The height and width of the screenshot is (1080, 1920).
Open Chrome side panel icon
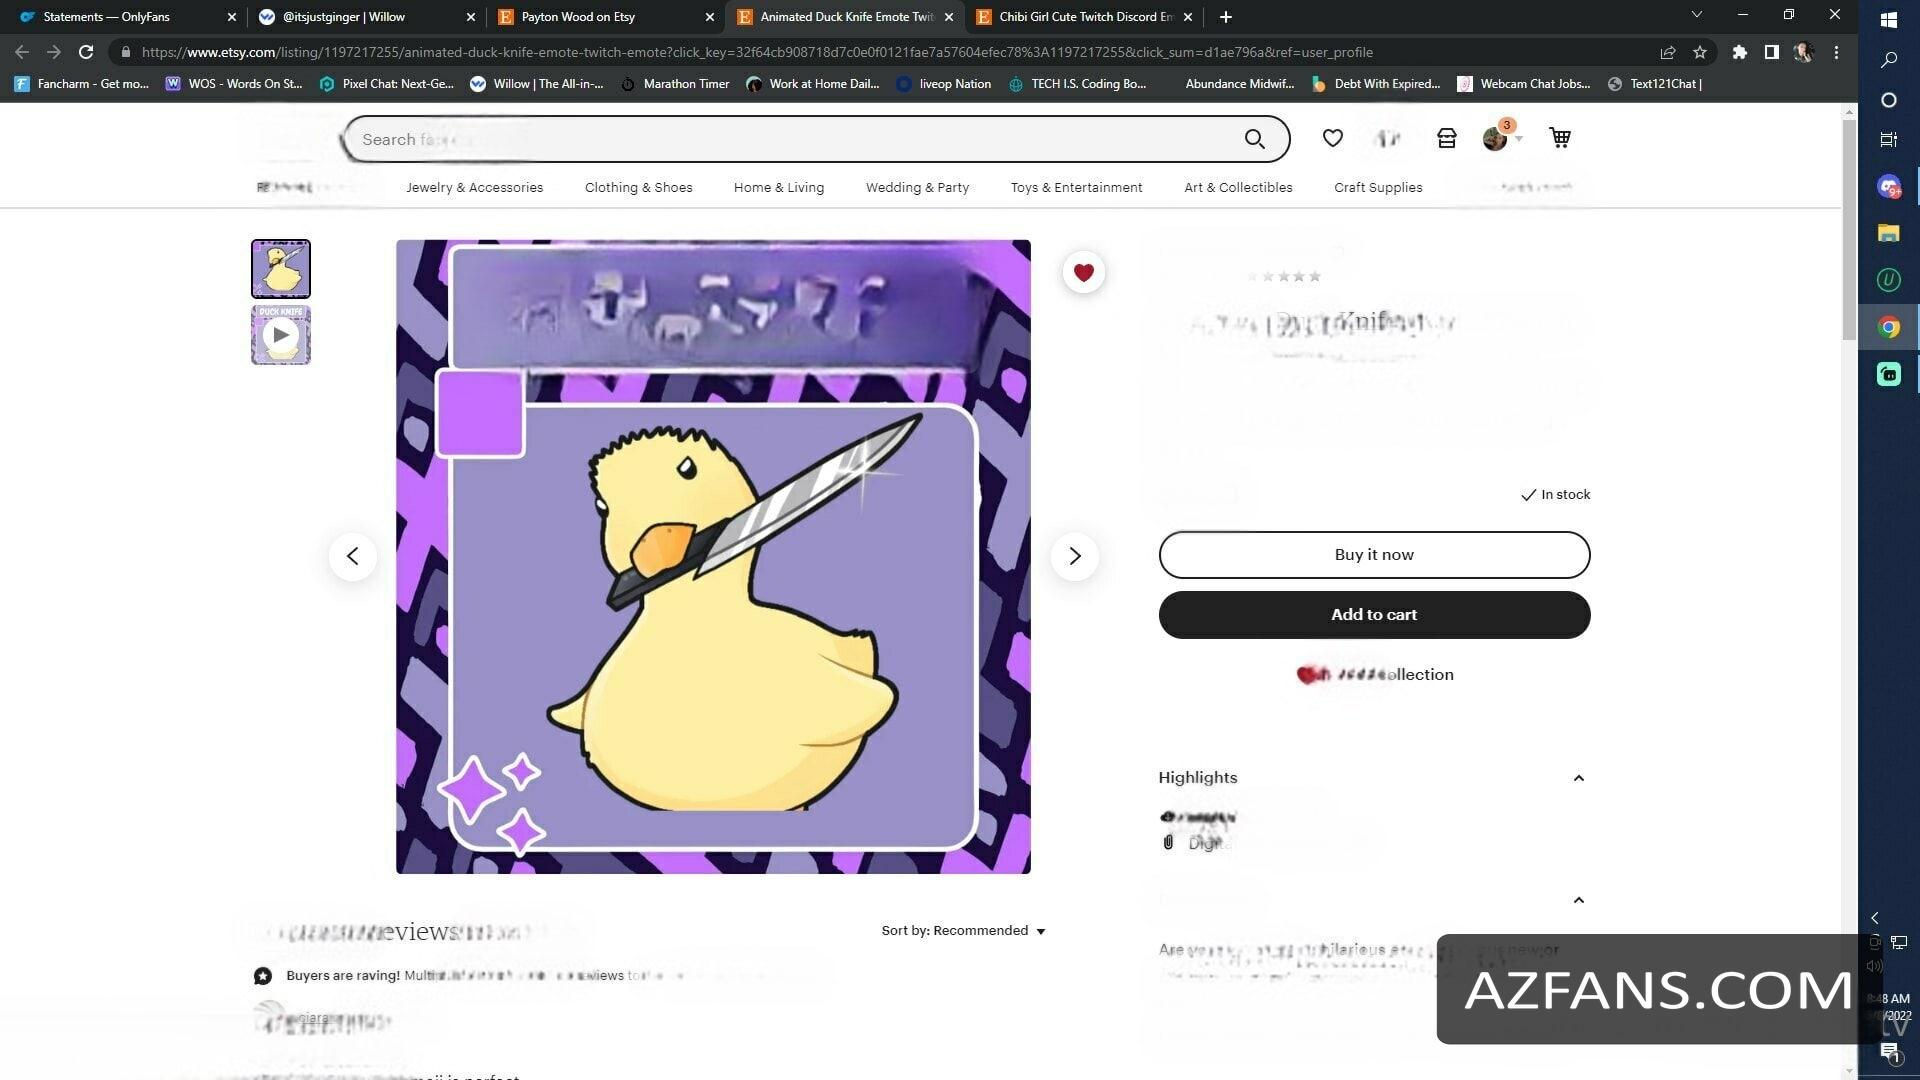(x=1771, y=52)
